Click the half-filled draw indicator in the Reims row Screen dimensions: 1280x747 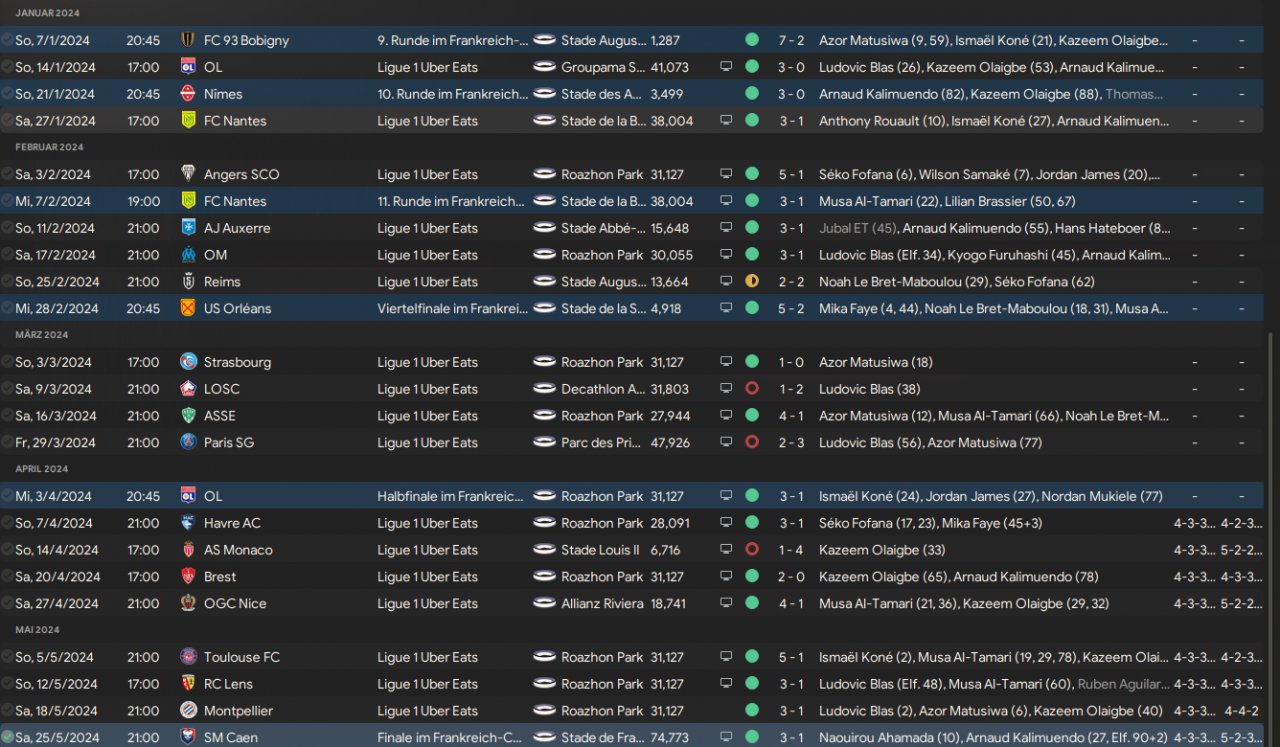tap(752, 282)
